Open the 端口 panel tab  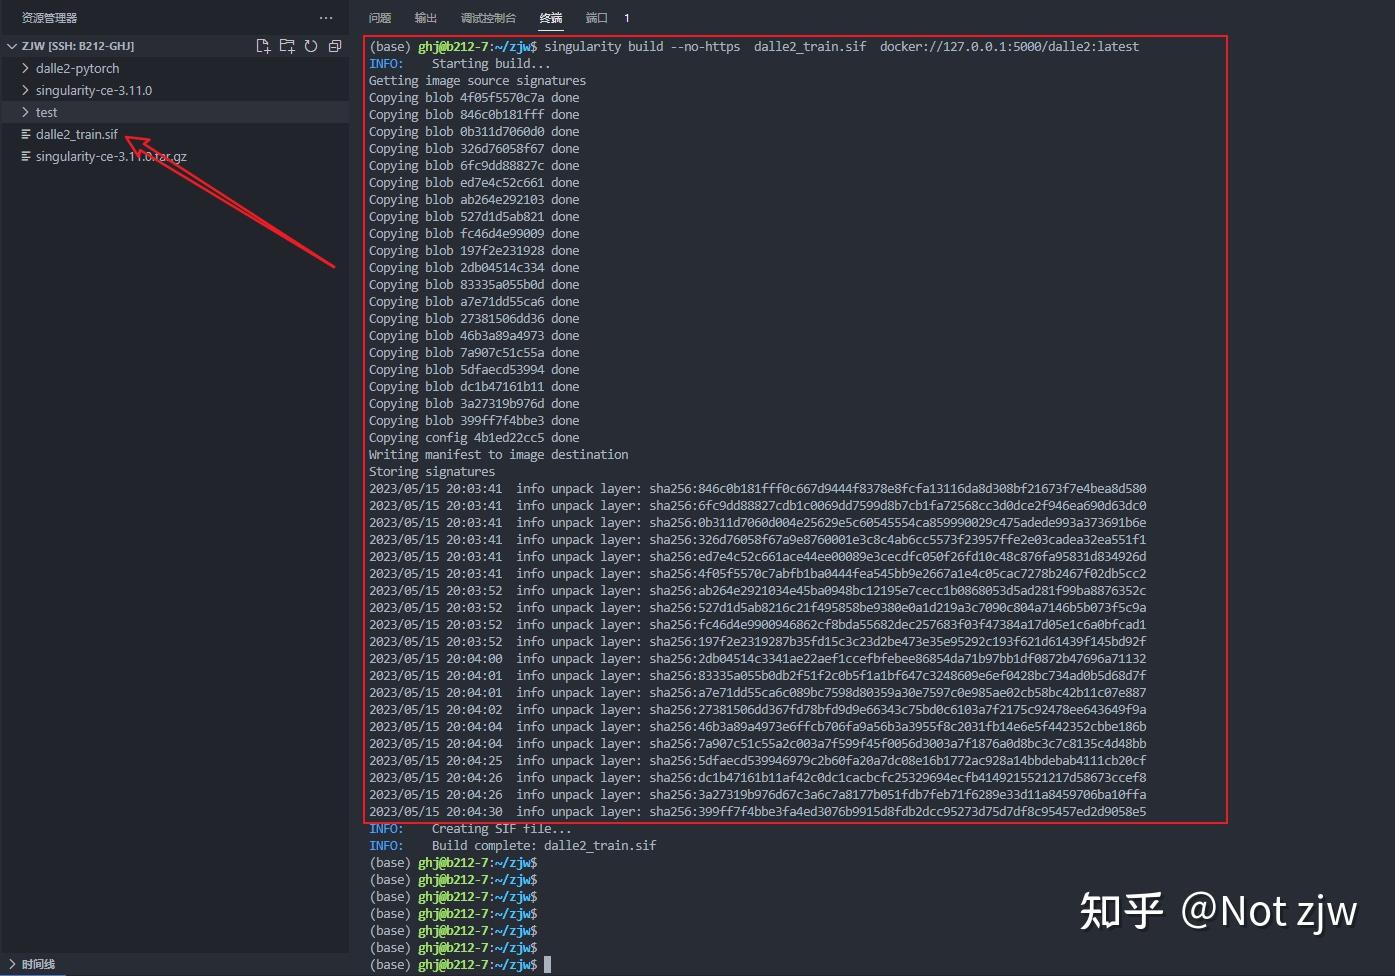coord(597,17)
